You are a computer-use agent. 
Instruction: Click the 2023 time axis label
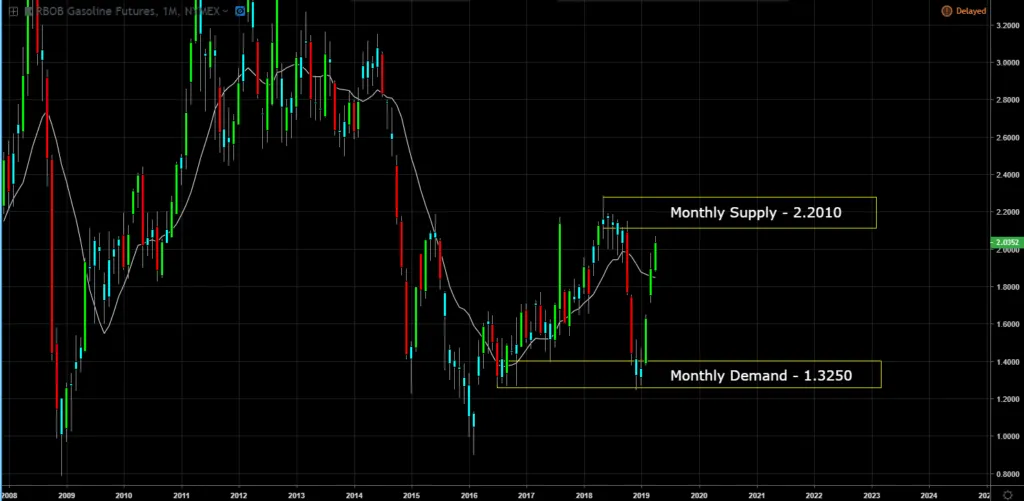(872, 494)
